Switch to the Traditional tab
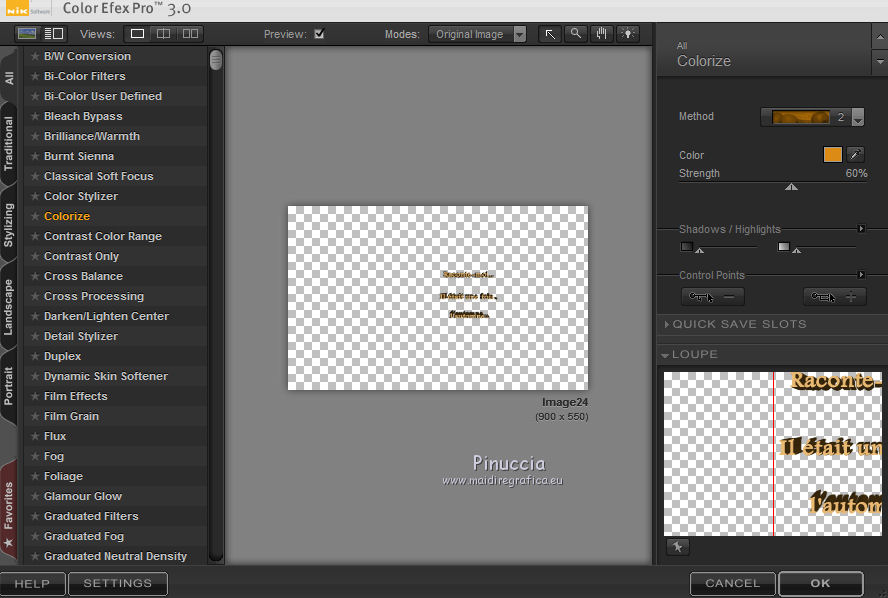The image size is (888, 598). pos(8,143)
